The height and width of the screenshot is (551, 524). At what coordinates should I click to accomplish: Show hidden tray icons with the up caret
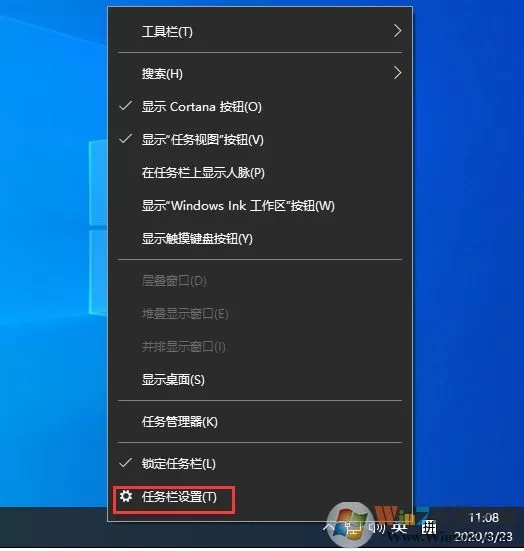click(x=329, y=527)
